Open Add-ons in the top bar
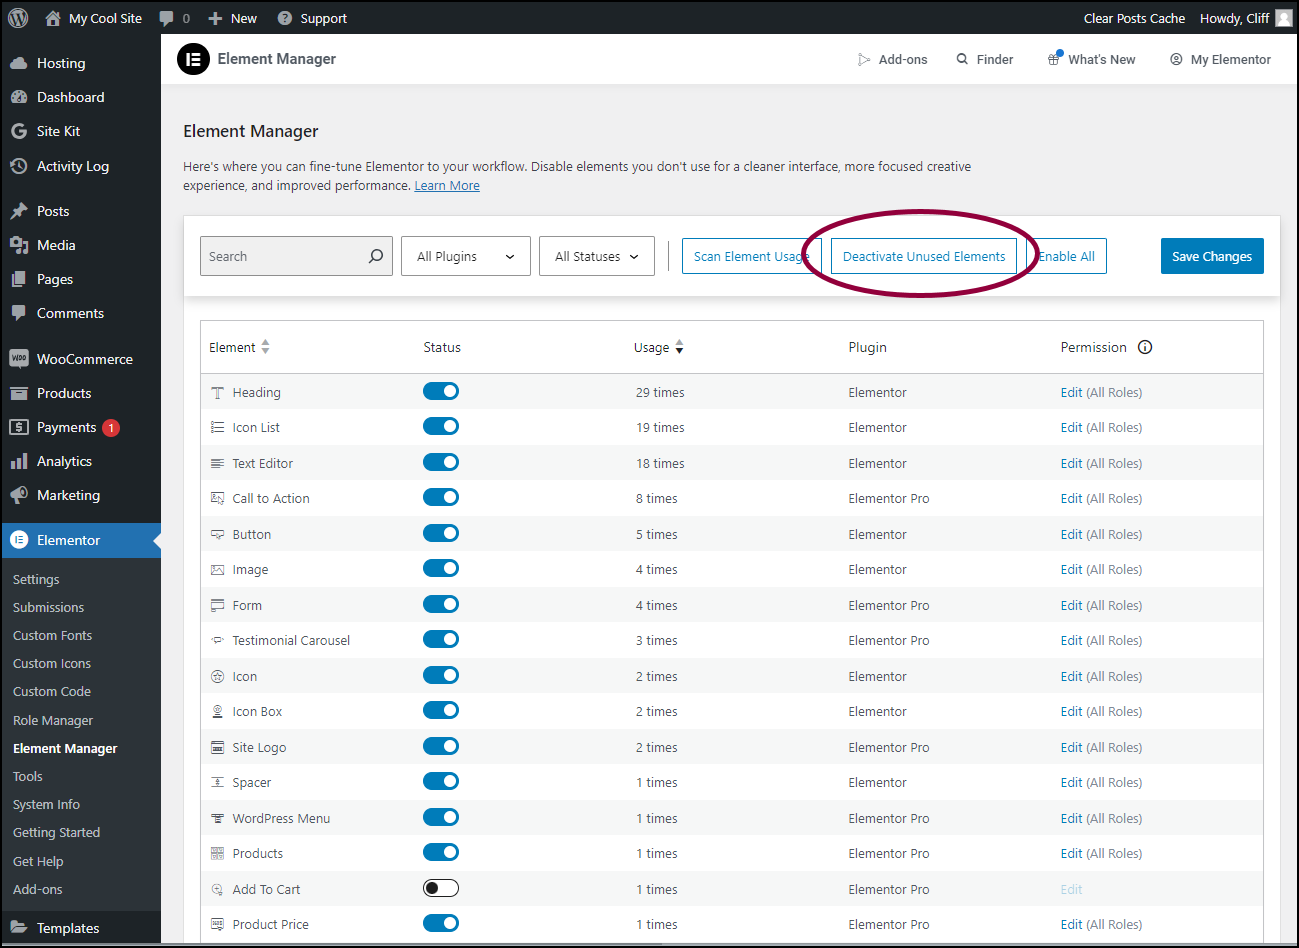This screenshot has width=1299, height=948. tap(892, 60)
